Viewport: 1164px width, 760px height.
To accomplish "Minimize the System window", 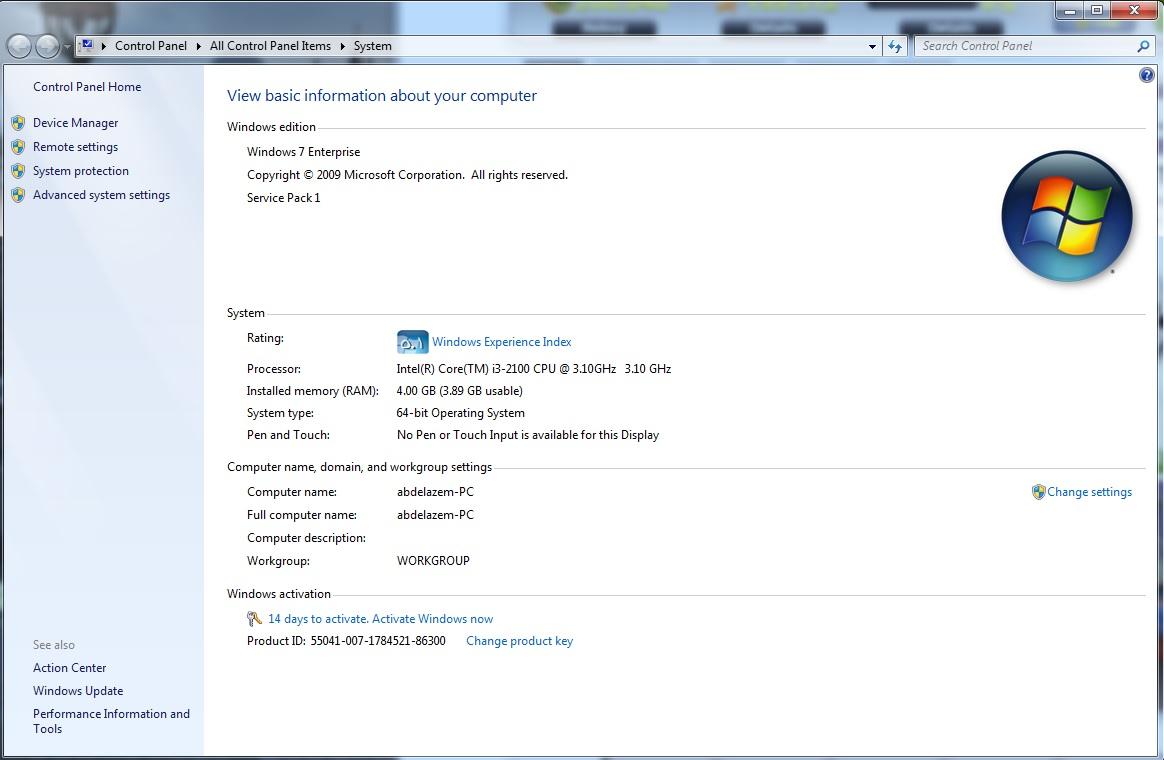I will click(x=1070, y=10).
